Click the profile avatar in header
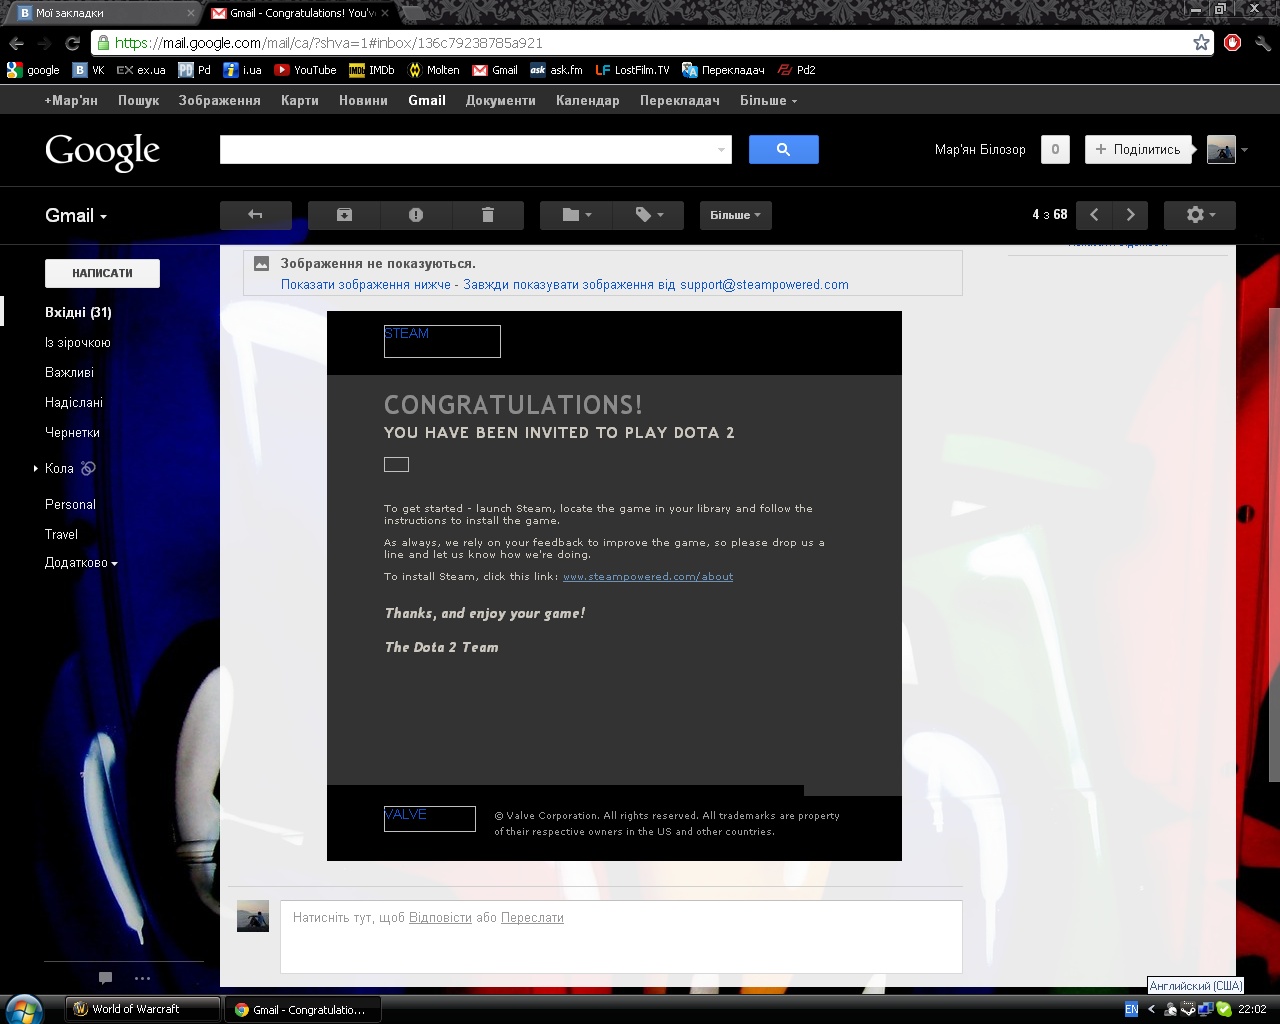 [1221, 149]
